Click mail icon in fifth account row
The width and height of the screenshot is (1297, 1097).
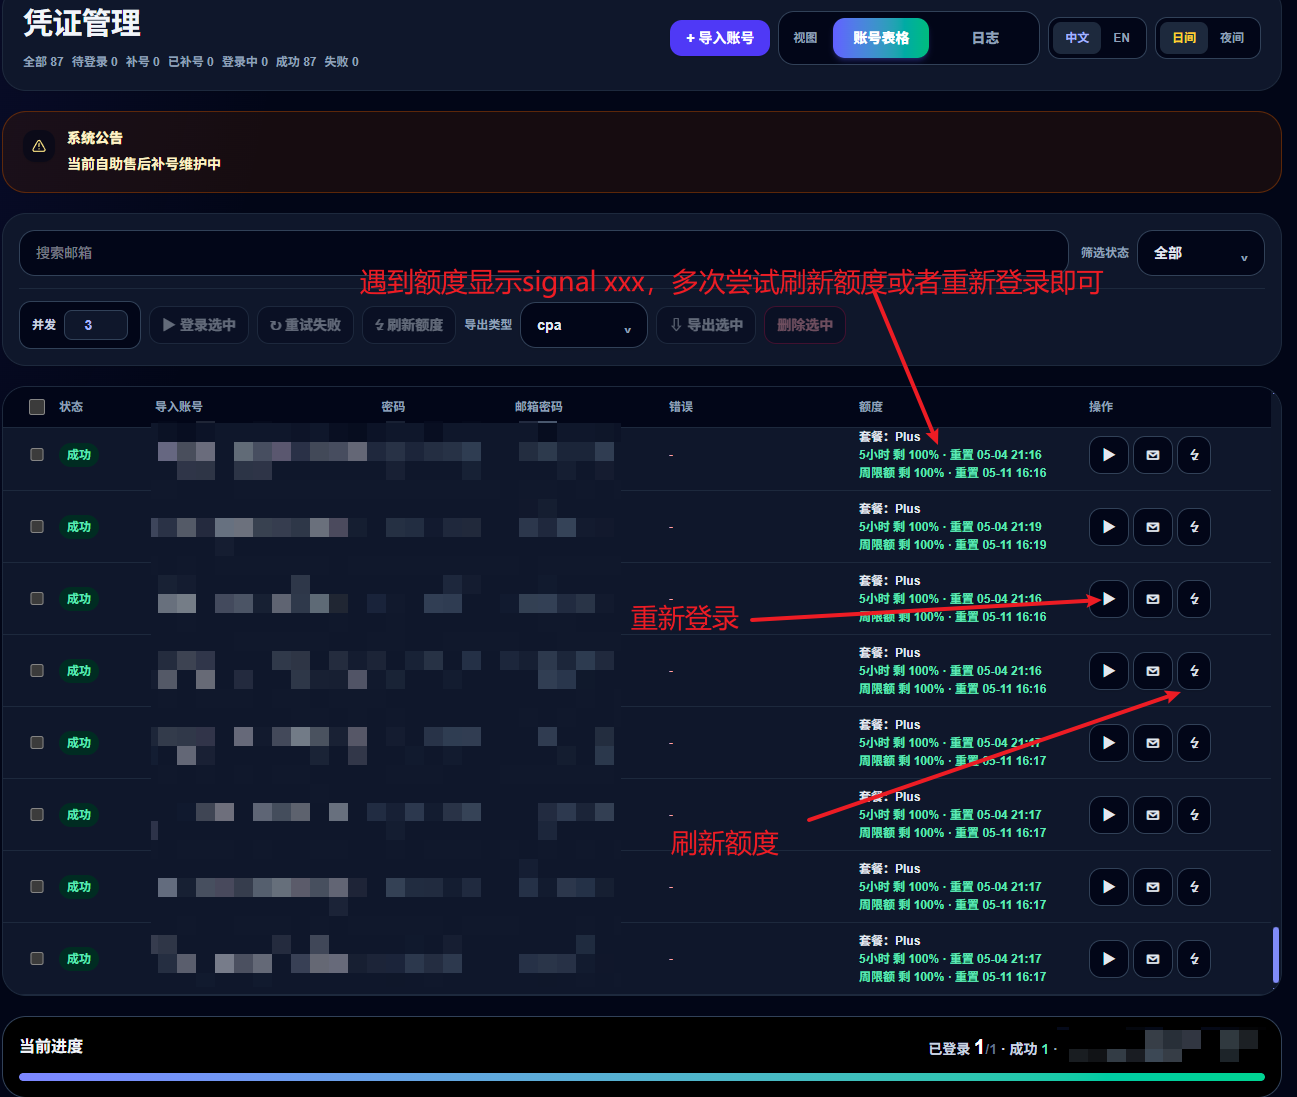[x=1152, y=743]
